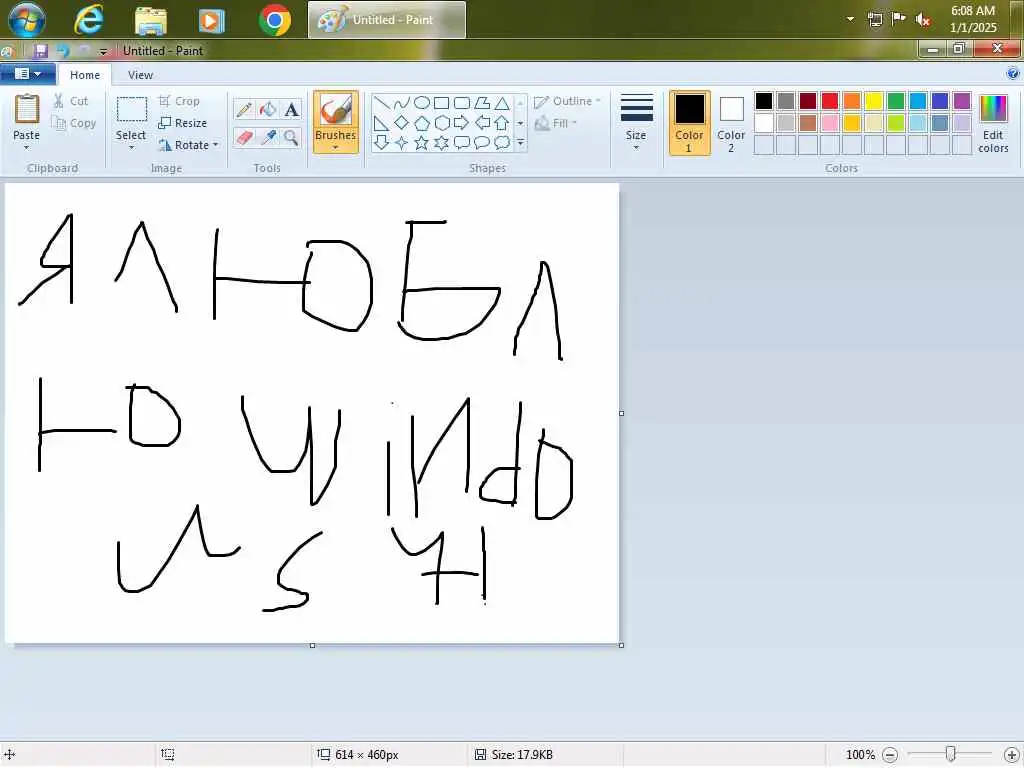Select the Eraser tool
This screenshot has height=768, width=1024.
244,137
